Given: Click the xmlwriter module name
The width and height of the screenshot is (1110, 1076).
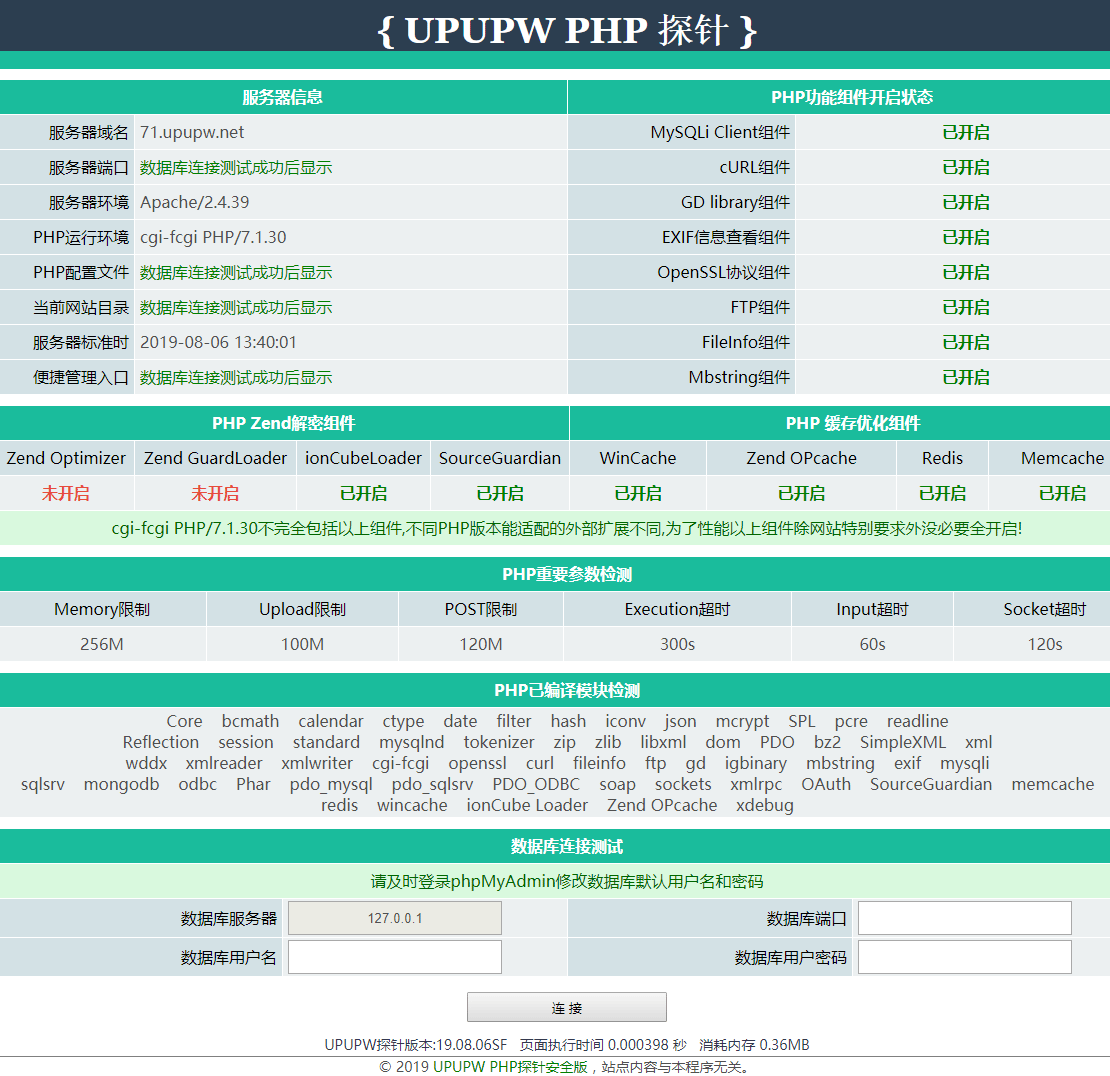Looking at the screenshot, I should coord(317,763).
